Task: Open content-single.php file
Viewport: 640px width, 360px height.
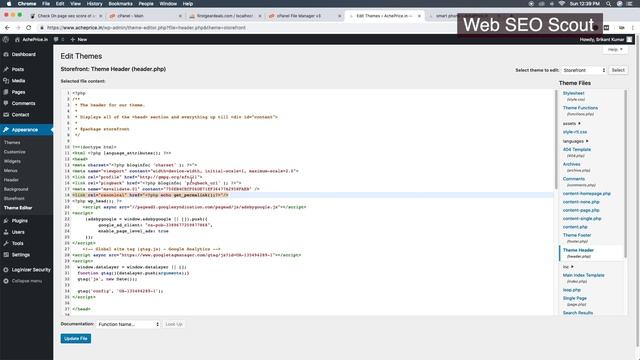Action: (582, 219)
